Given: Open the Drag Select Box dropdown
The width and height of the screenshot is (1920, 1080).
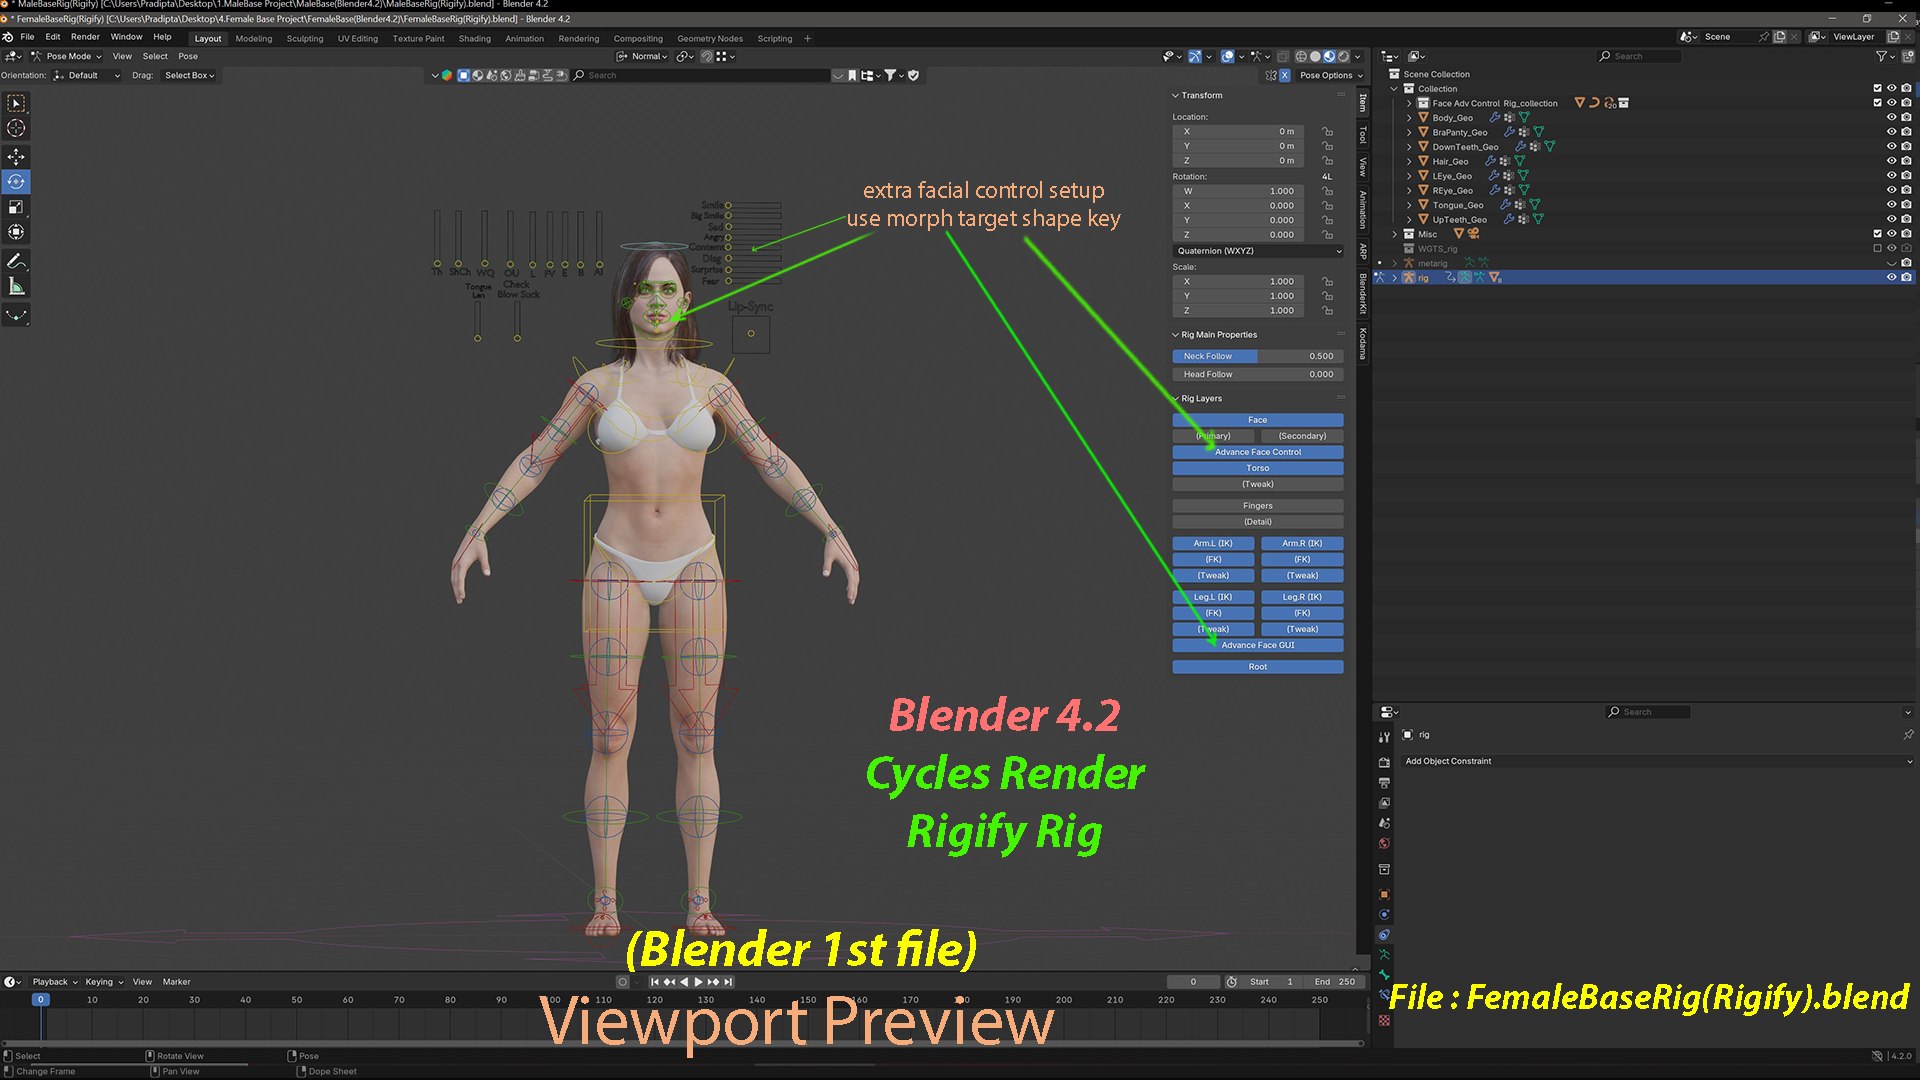Looking at the screenshot, I should click(189, 75).
